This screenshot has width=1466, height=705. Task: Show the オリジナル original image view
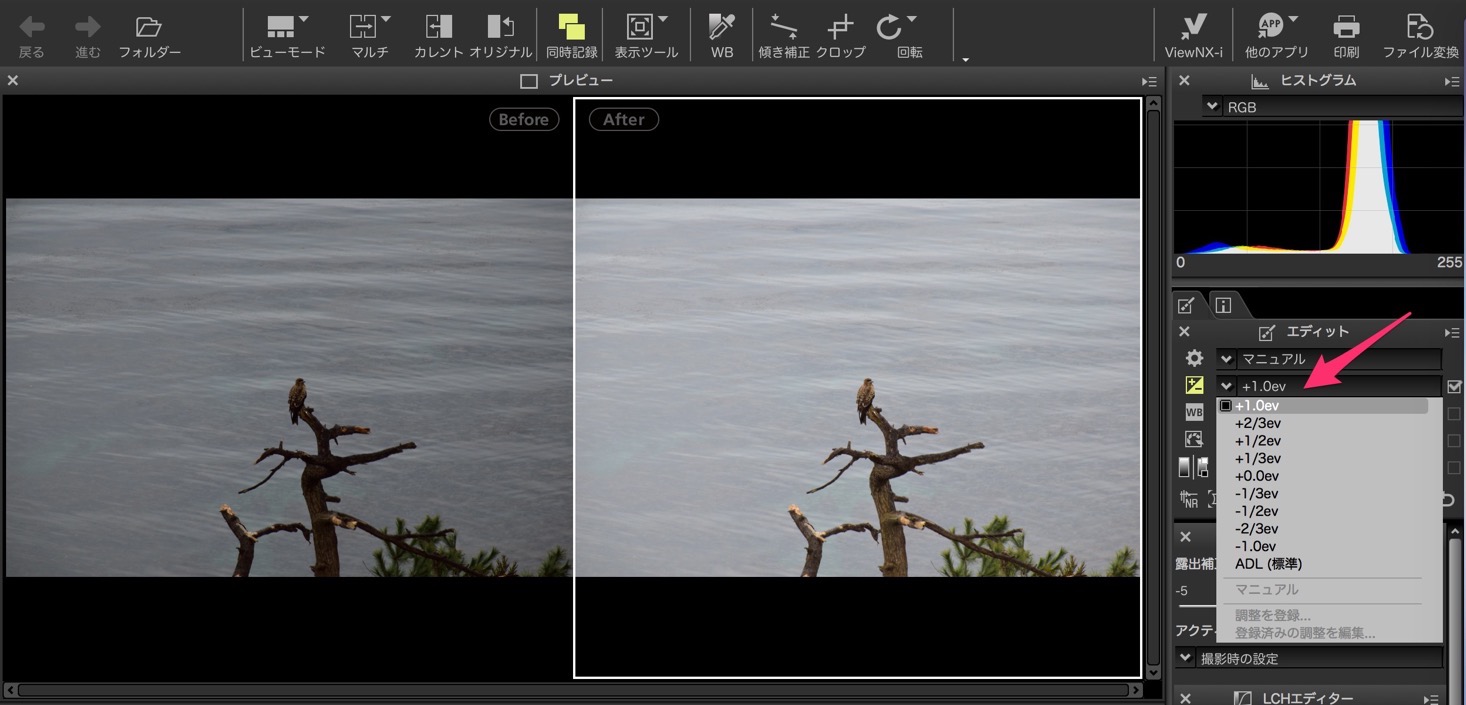point(500,35)
